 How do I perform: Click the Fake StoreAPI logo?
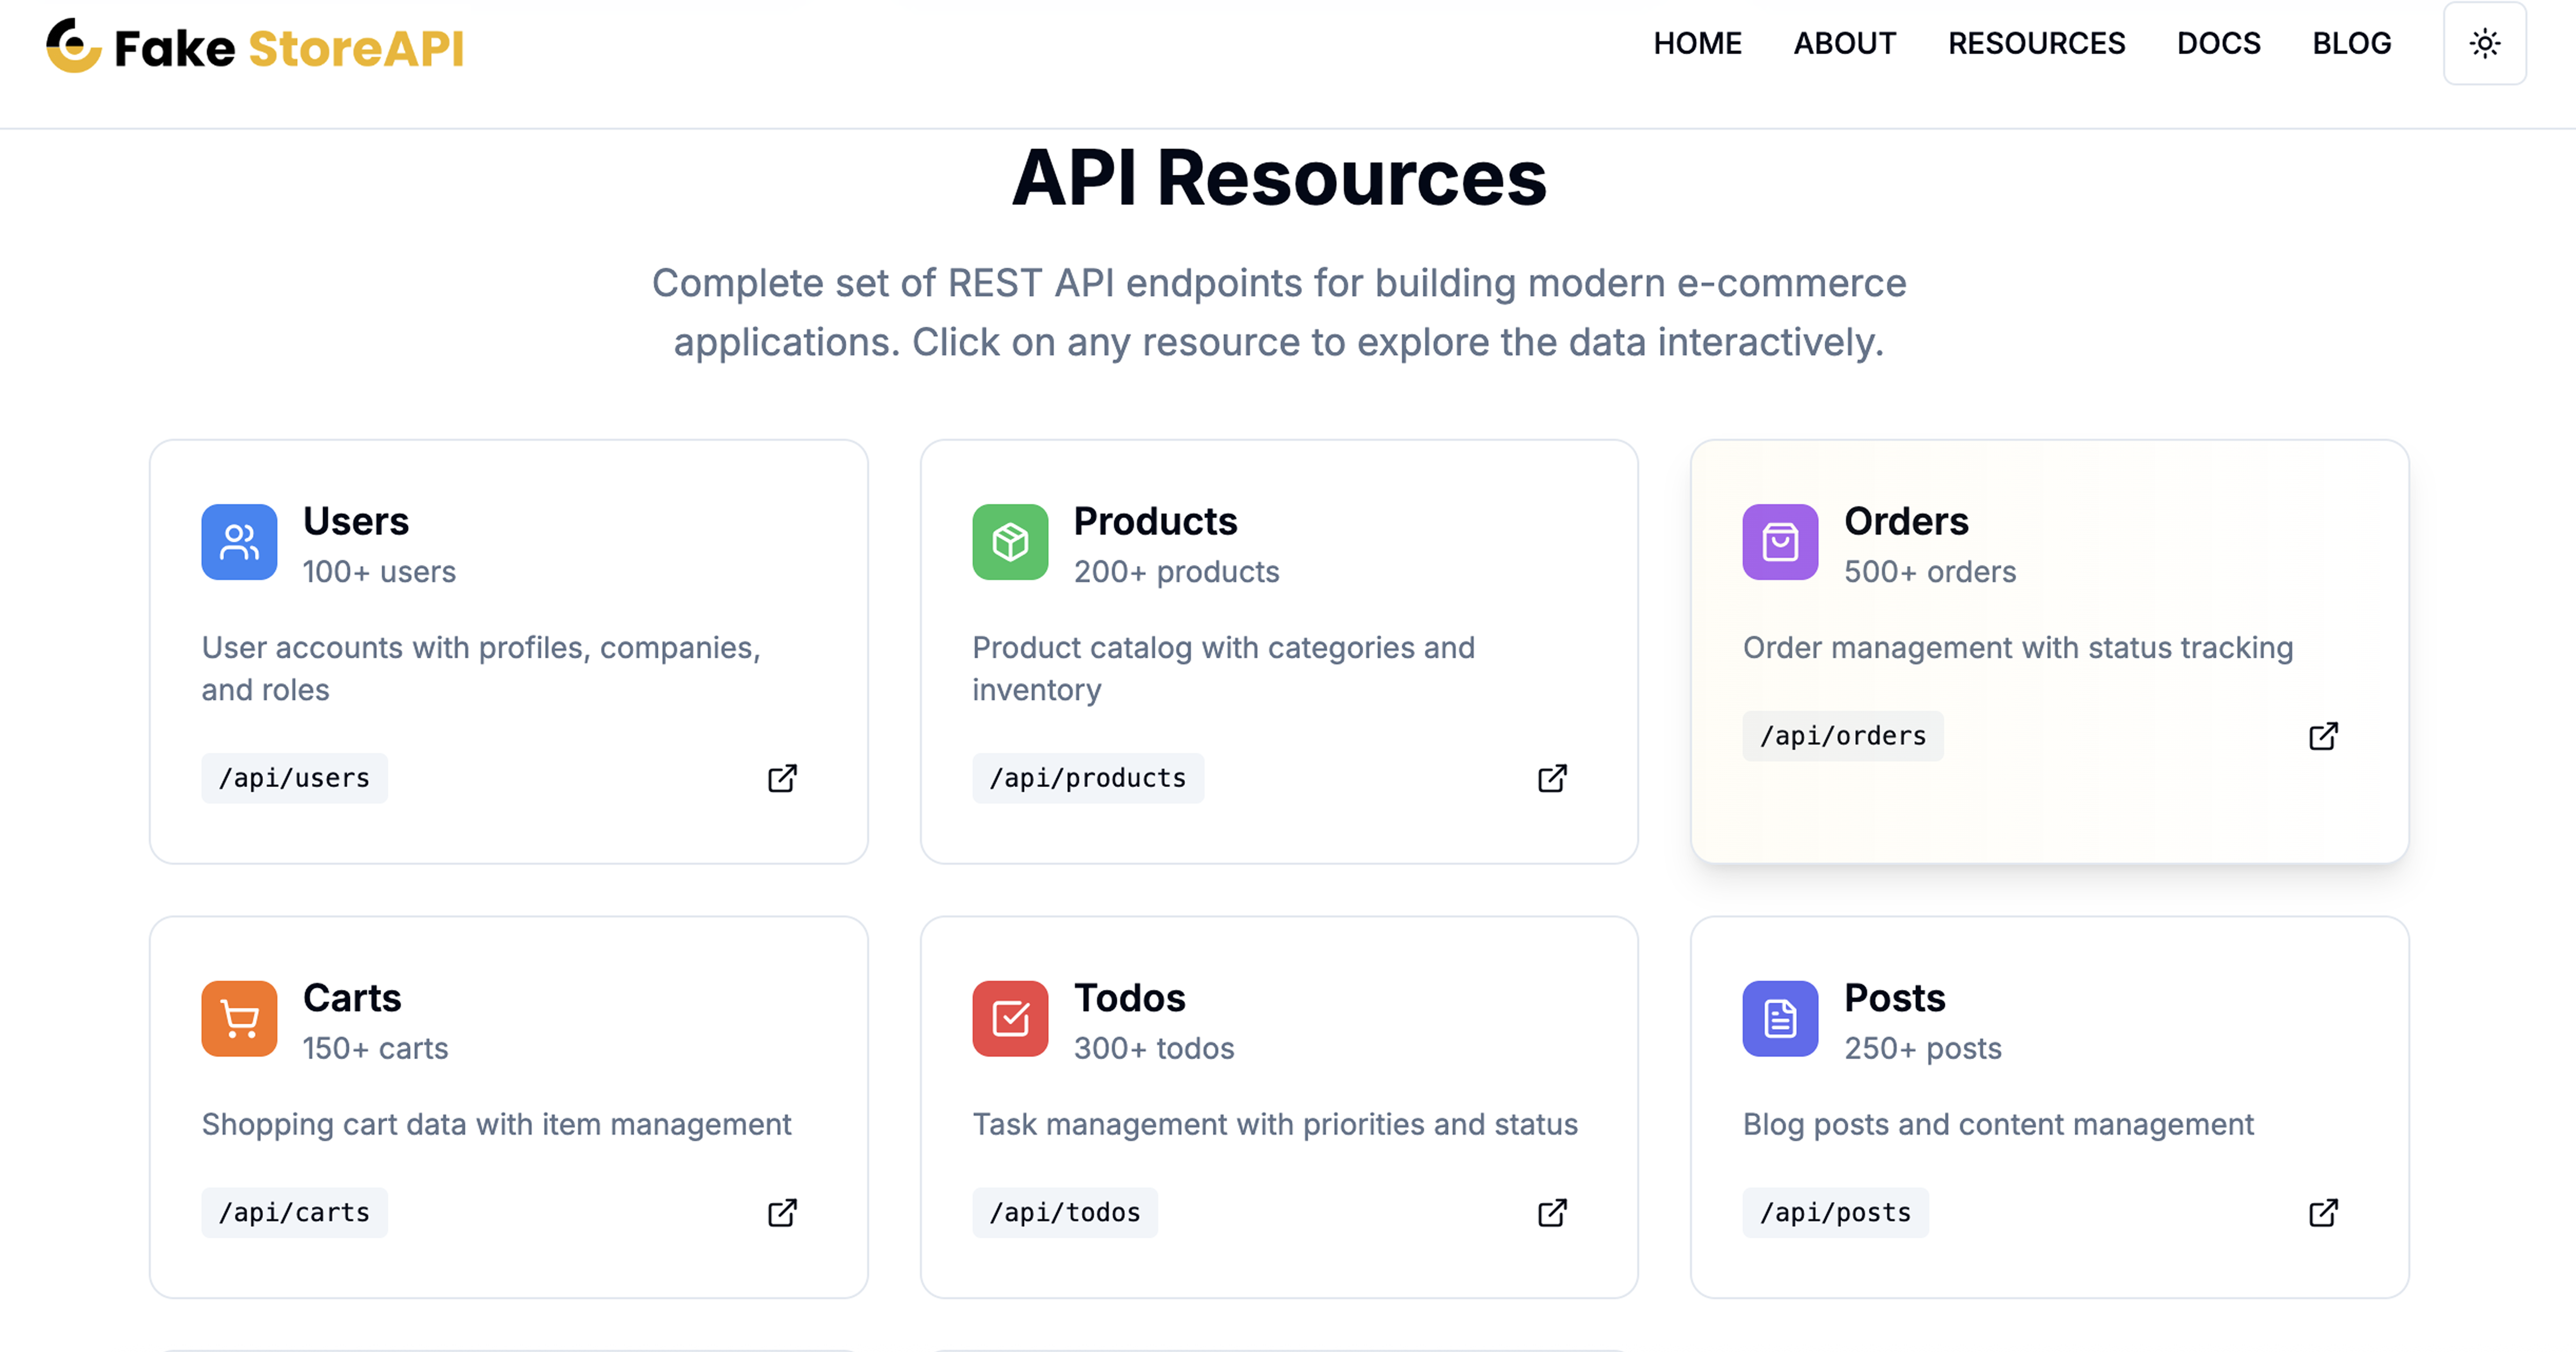click(255, 46)
